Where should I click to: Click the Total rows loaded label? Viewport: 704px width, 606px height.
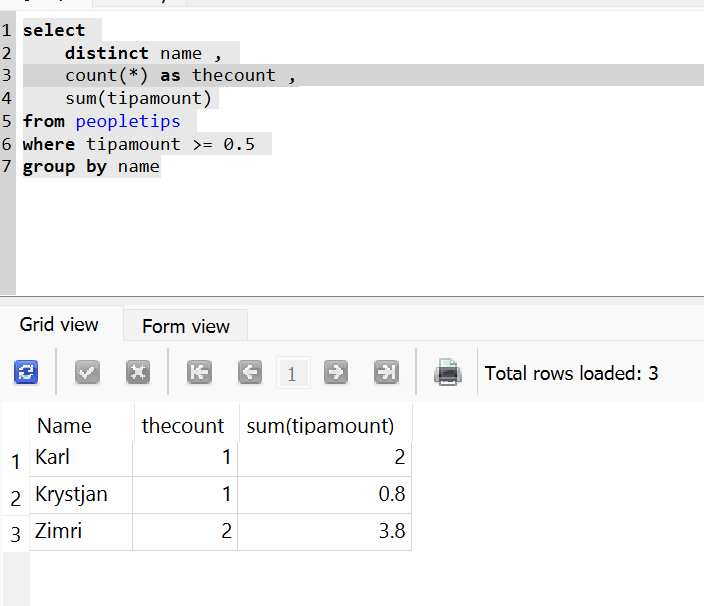tap(571, 373)
